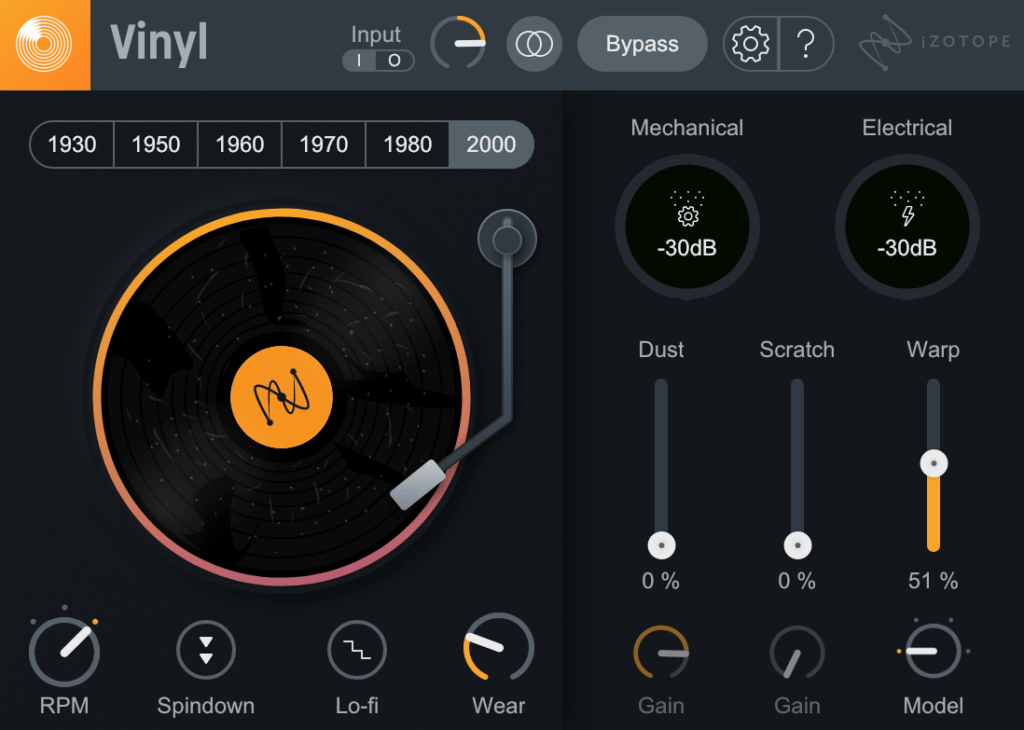Adjust the Warp slider handle

(933, 461)
